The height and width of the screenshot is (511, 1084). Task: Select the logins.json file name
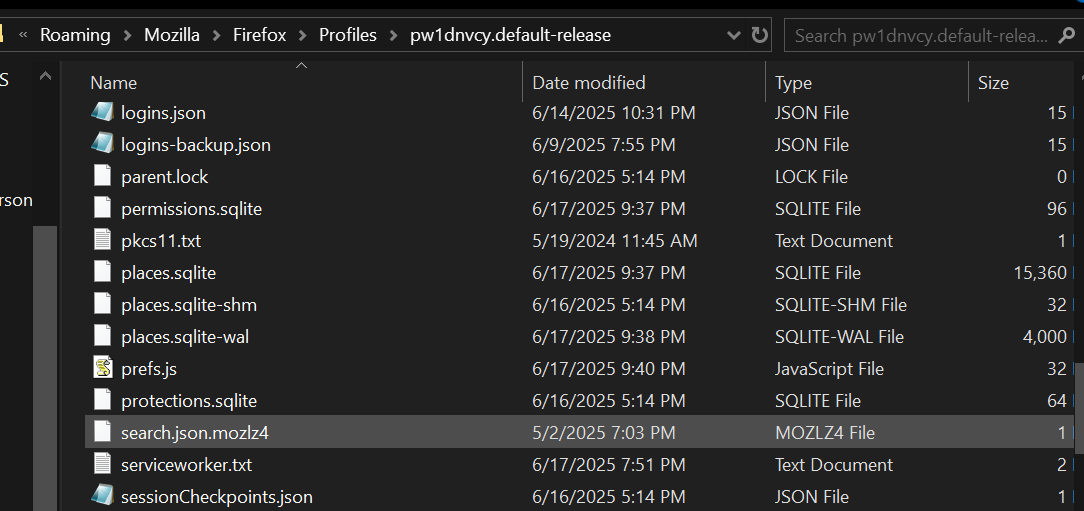pyautogui.click(x=163, y=112)
